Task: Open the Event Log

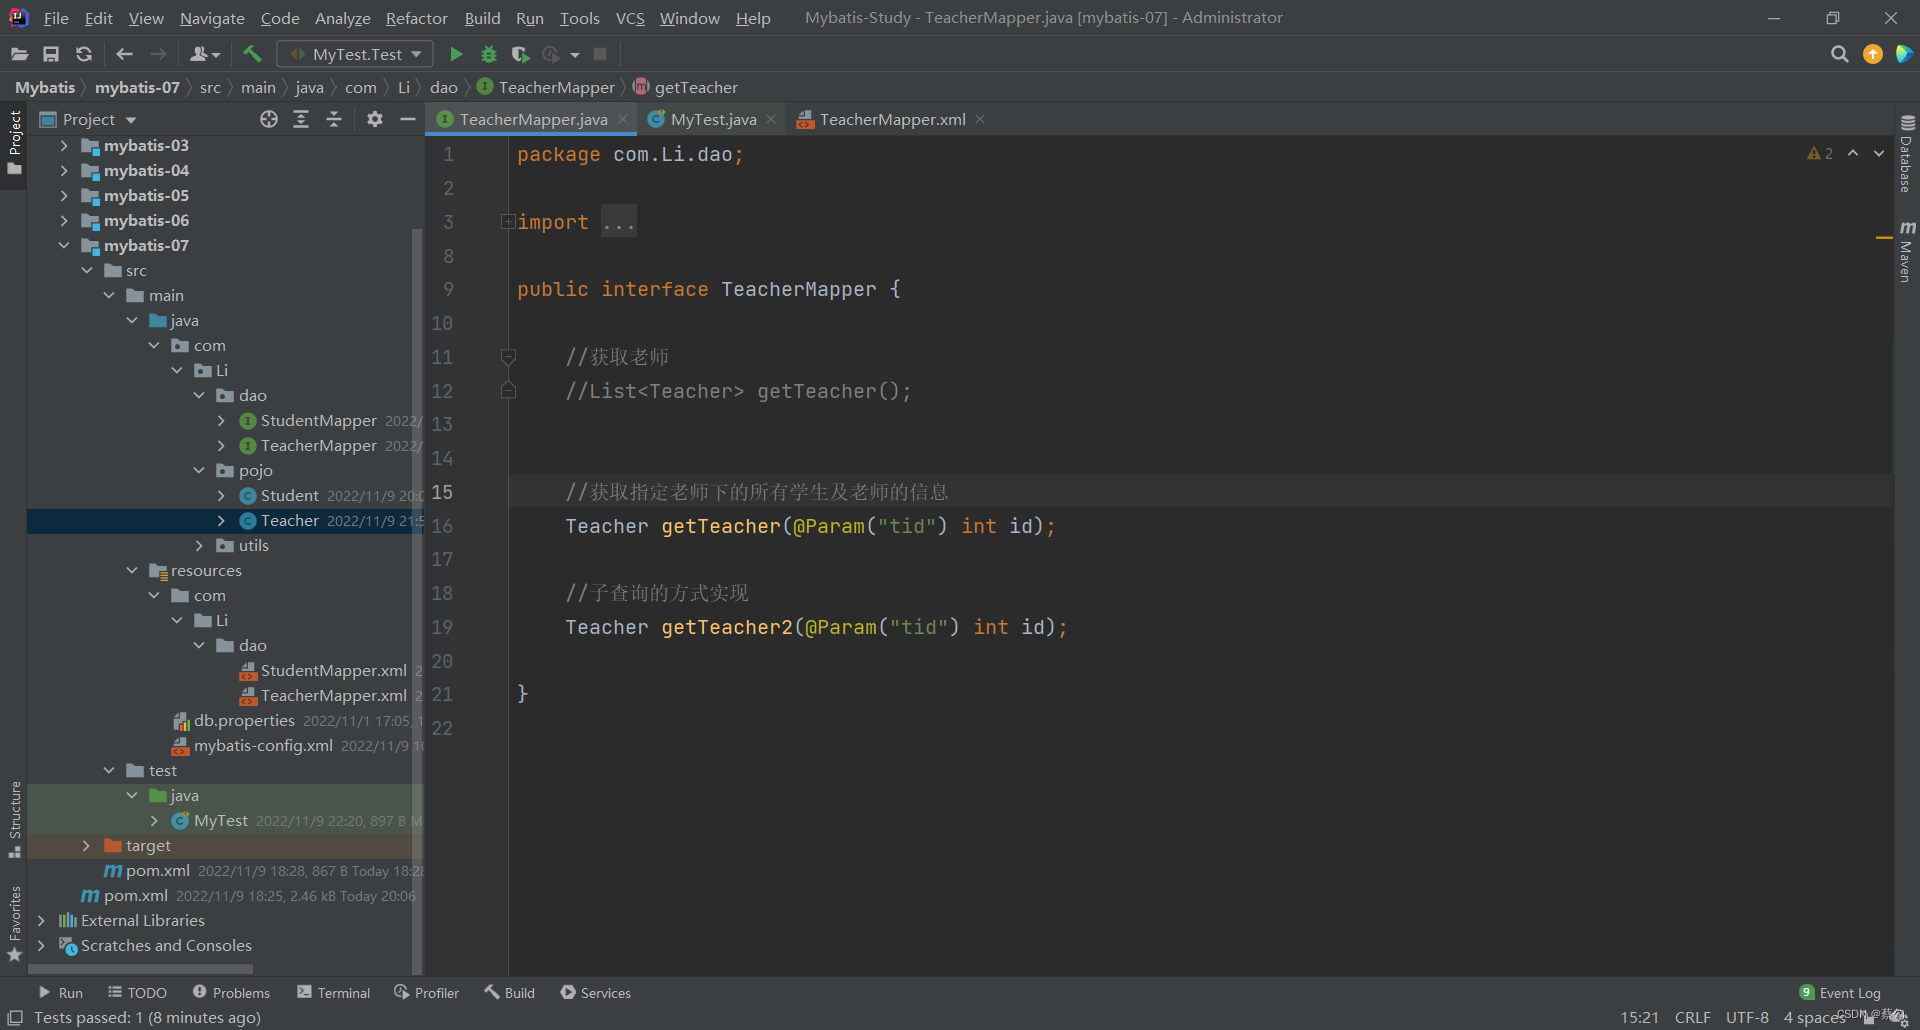Action: 1840,992
